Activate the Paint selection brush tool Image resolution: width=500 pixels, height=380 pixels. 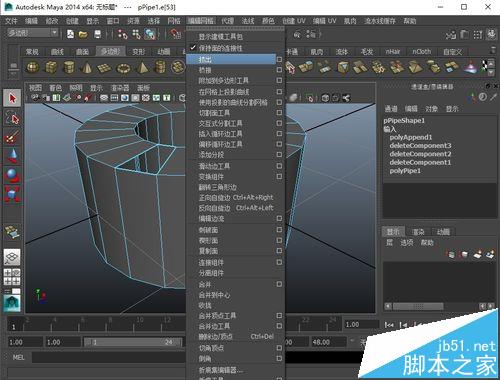[12, 137]
